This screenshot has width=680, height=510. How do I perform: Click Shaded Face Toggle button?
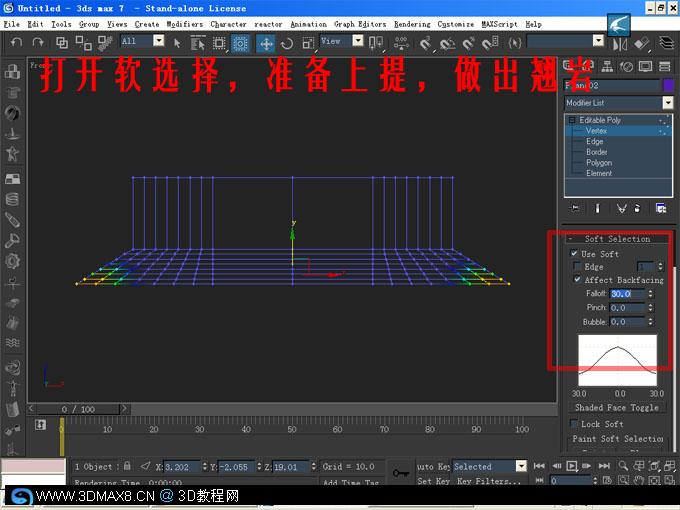[x=617, y=408]
